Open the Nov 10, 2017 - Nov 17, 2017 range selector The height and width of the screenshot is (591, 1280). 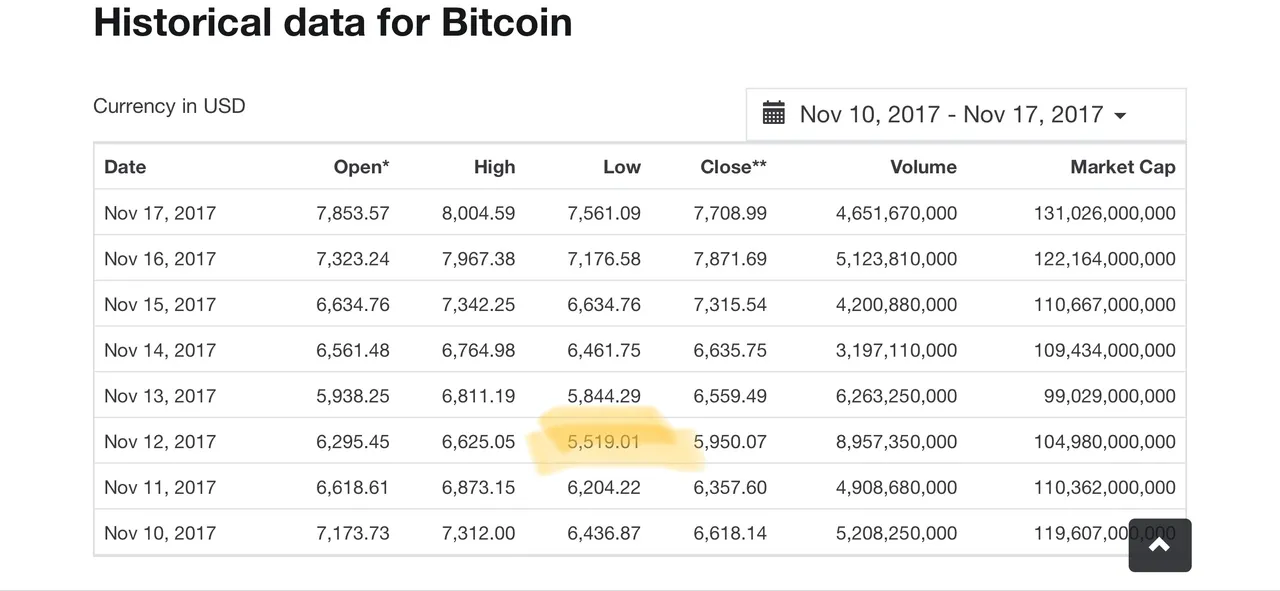click(x=966, y=114)
